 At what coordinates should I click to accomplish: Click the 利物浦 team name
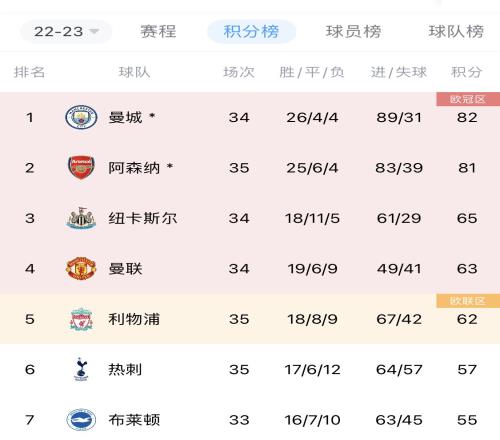(x=134, y=319)
